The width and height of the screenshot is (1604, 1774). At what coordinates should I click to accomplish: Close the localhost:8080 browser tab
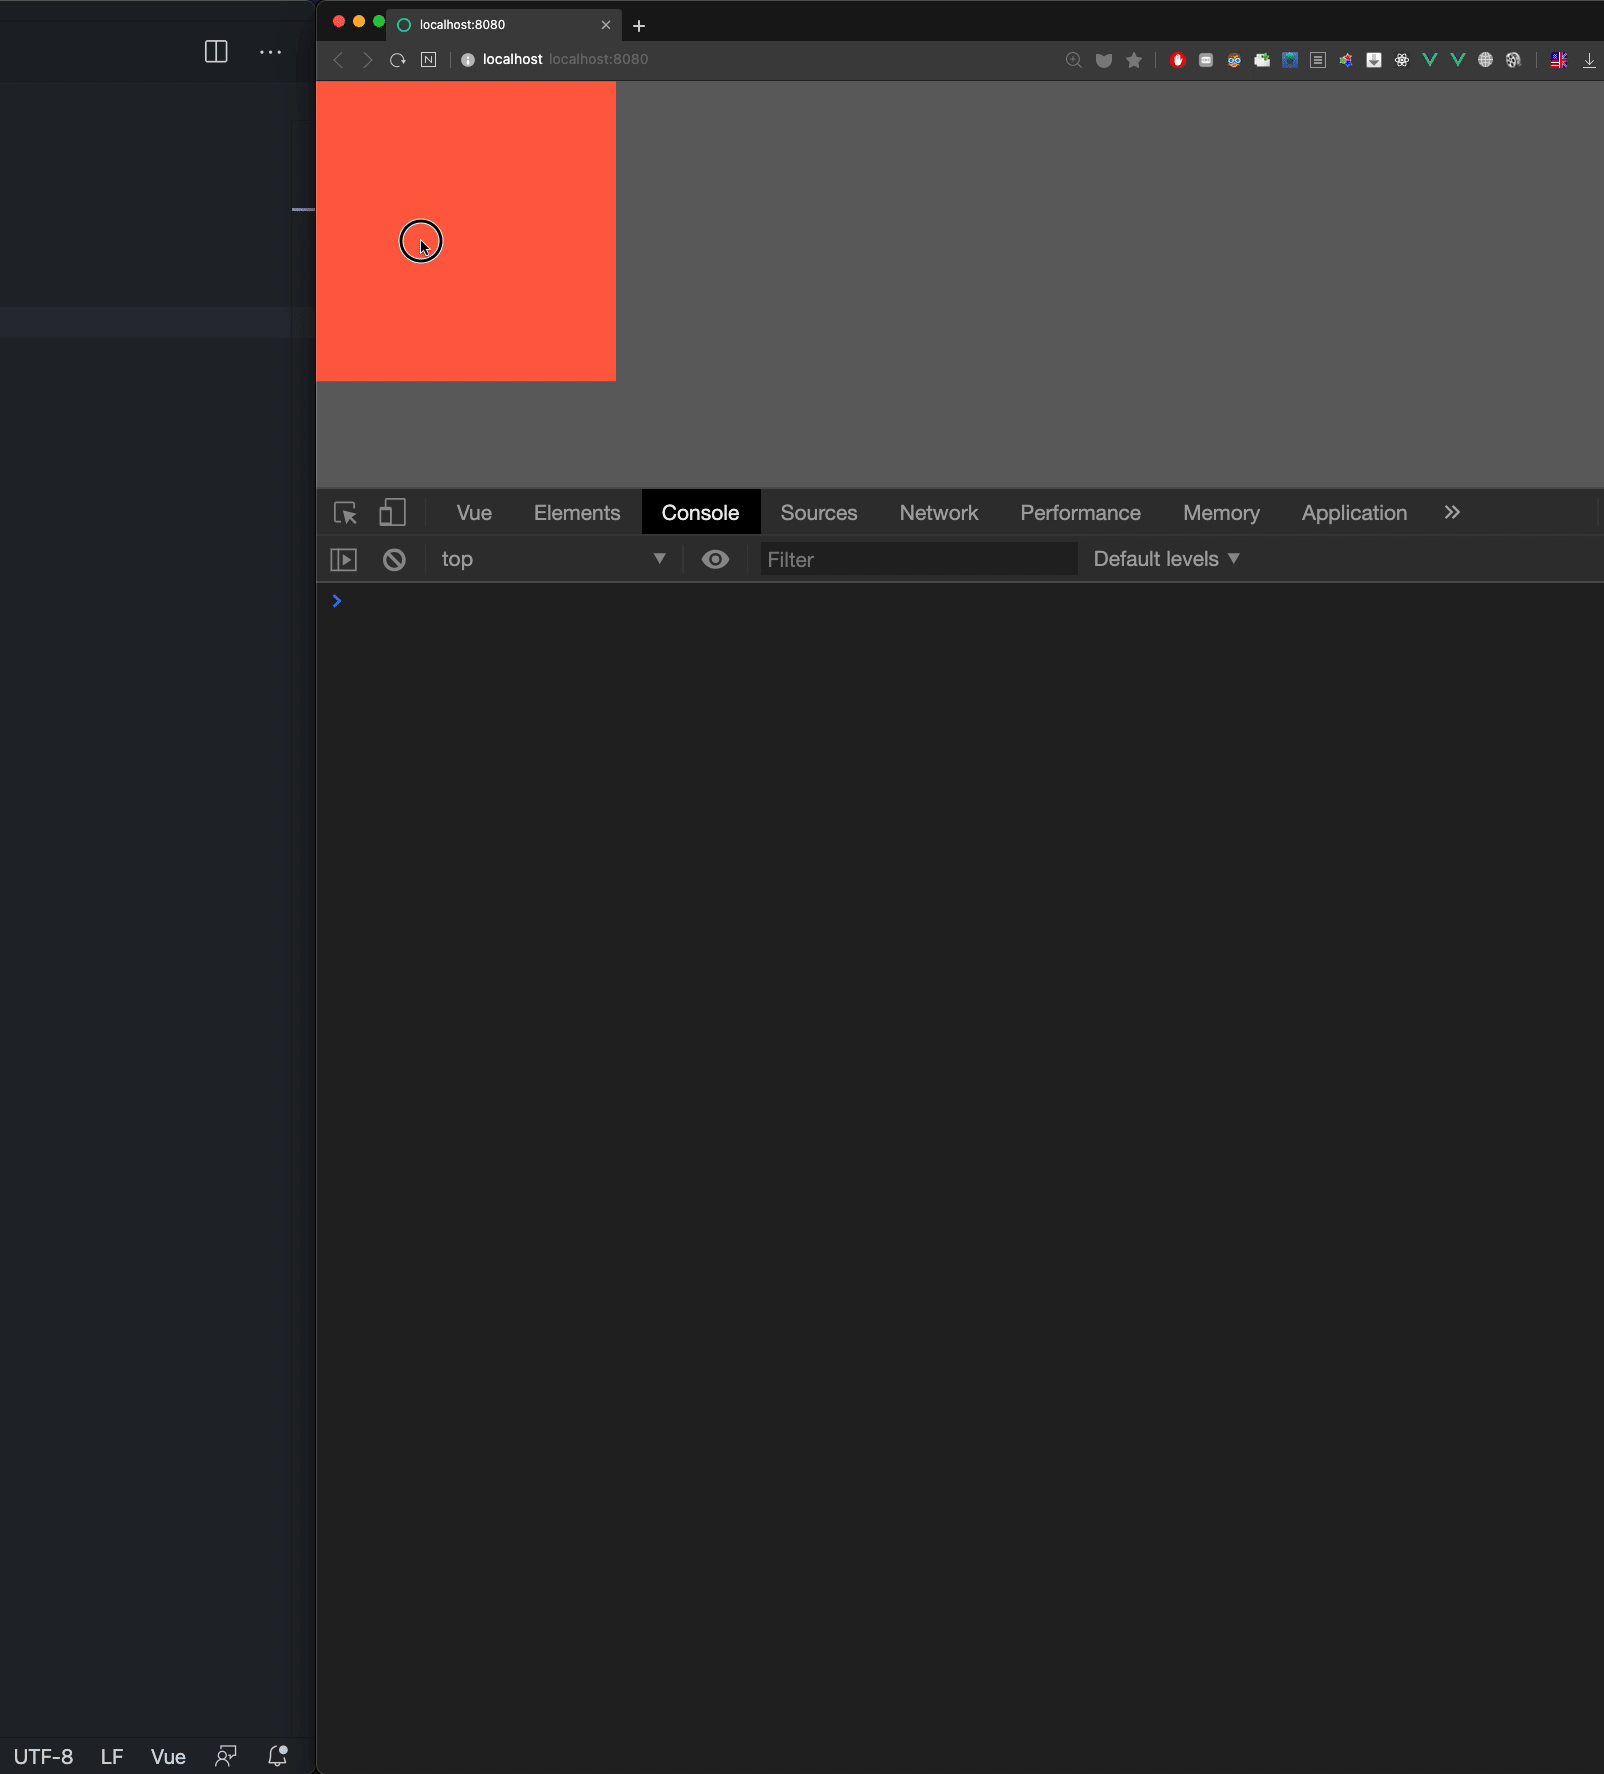point(605,25)
